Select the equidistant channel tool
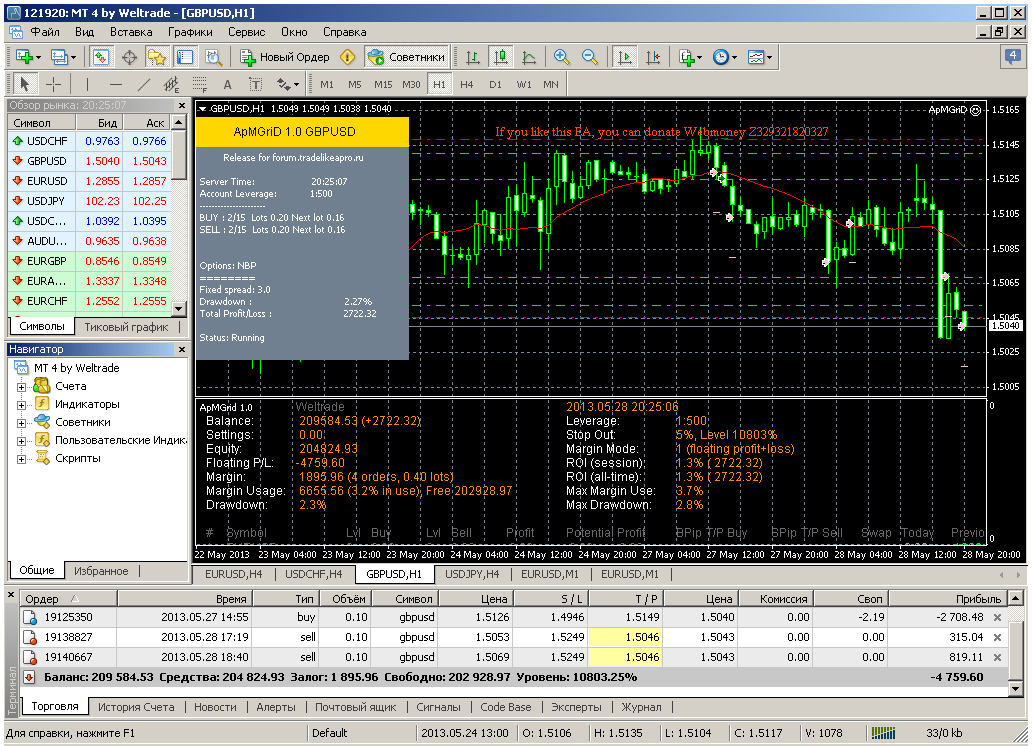This screenshot has width=1032, height=746. [172, 84]
